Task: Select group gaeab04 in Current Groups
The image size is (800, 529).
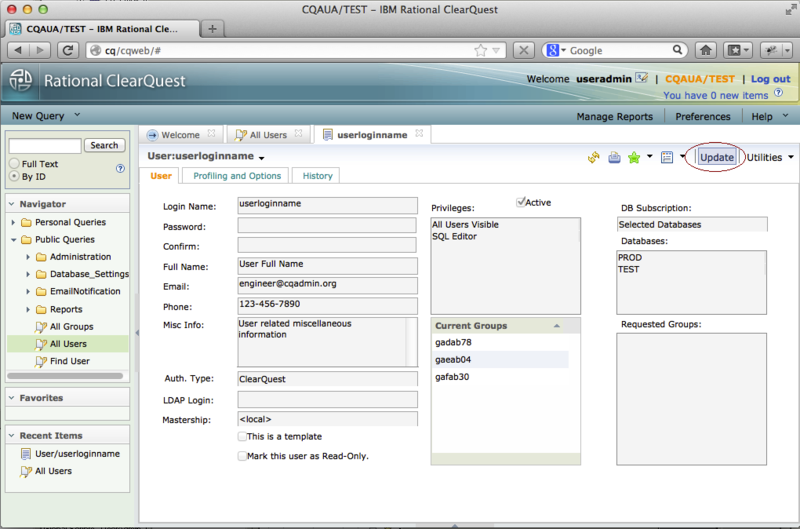Action: pos(499,360)
